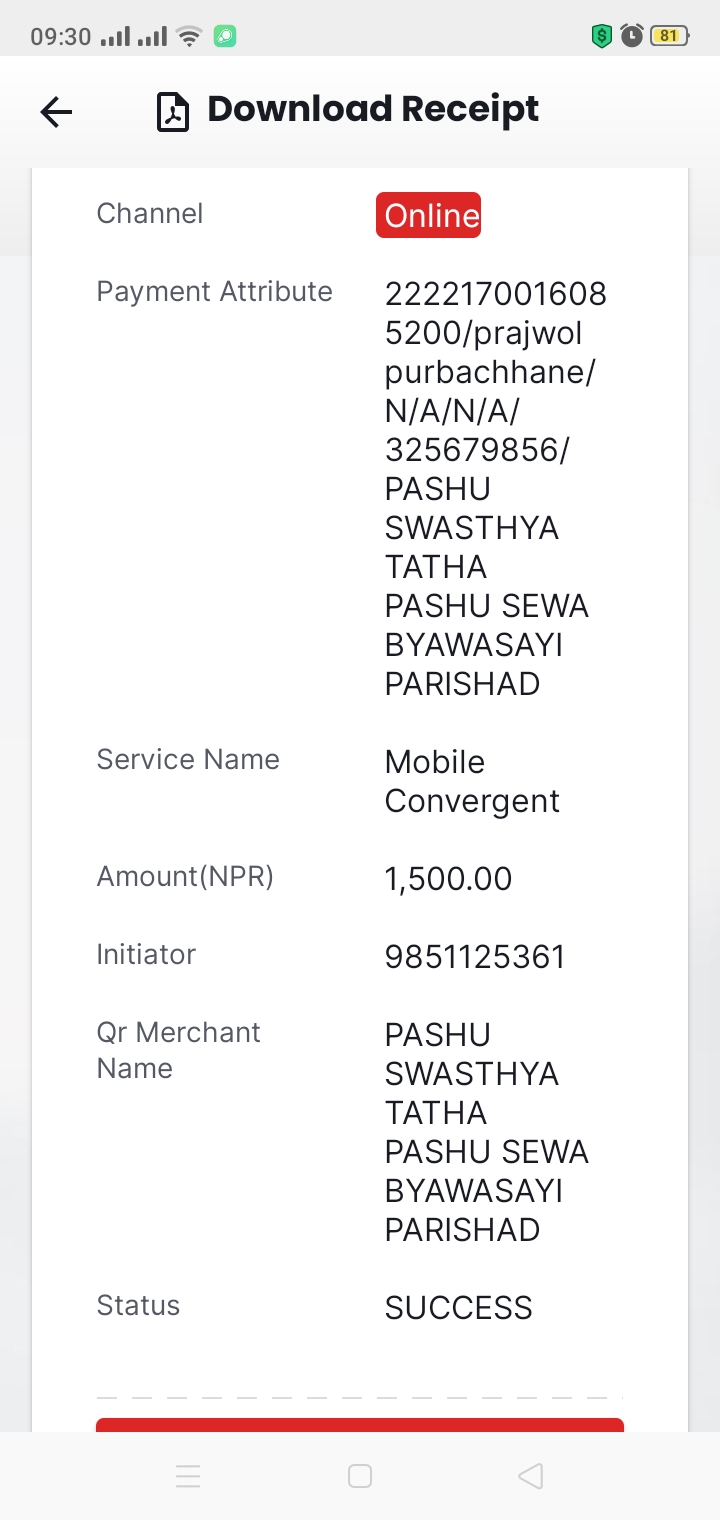Tap the SUCCESS status value
Viewport: 720px width, 1520px height.
point(458,1308)
